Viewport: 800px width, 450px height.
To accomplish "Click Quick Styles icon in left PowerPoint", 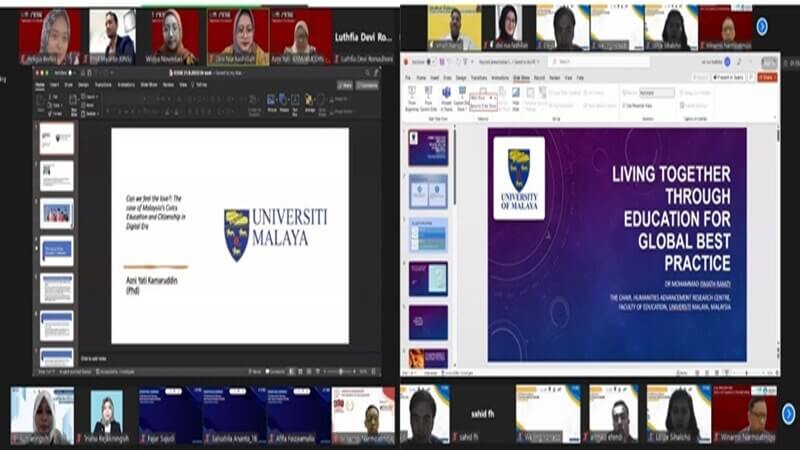I will [x=322, y=104].
